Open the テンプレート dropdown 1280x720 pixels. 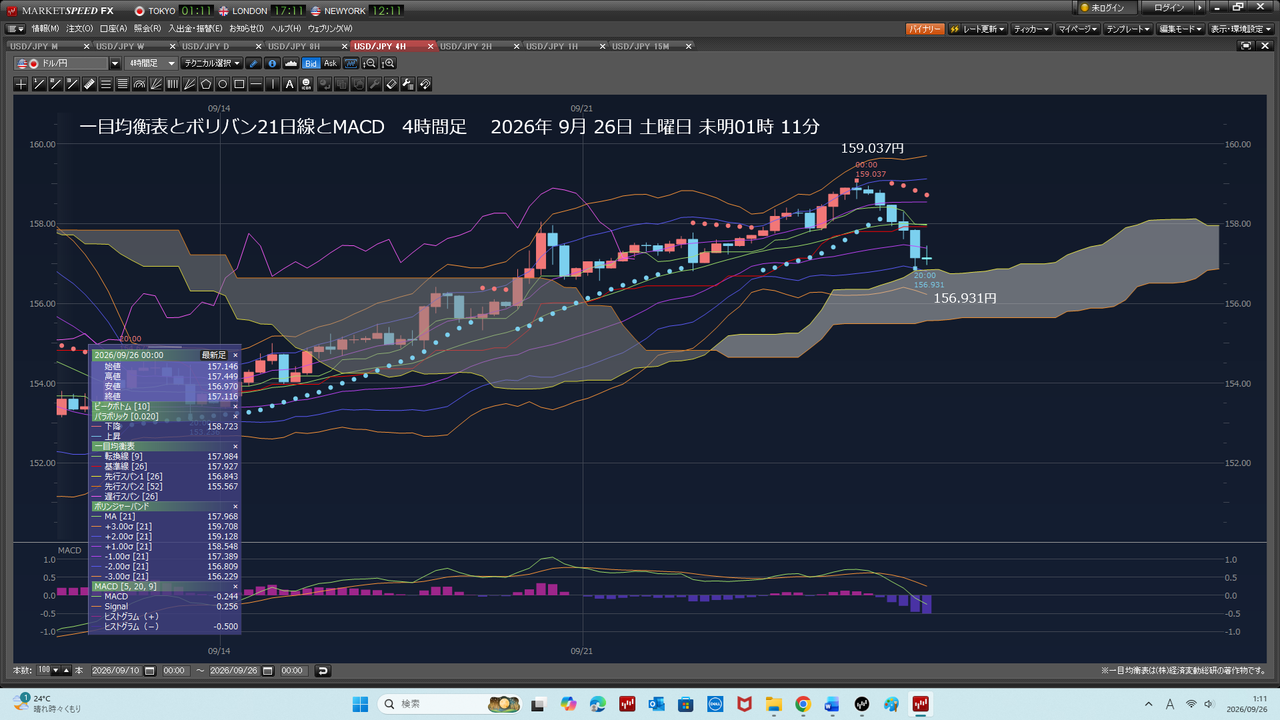tap(1130, 29)
